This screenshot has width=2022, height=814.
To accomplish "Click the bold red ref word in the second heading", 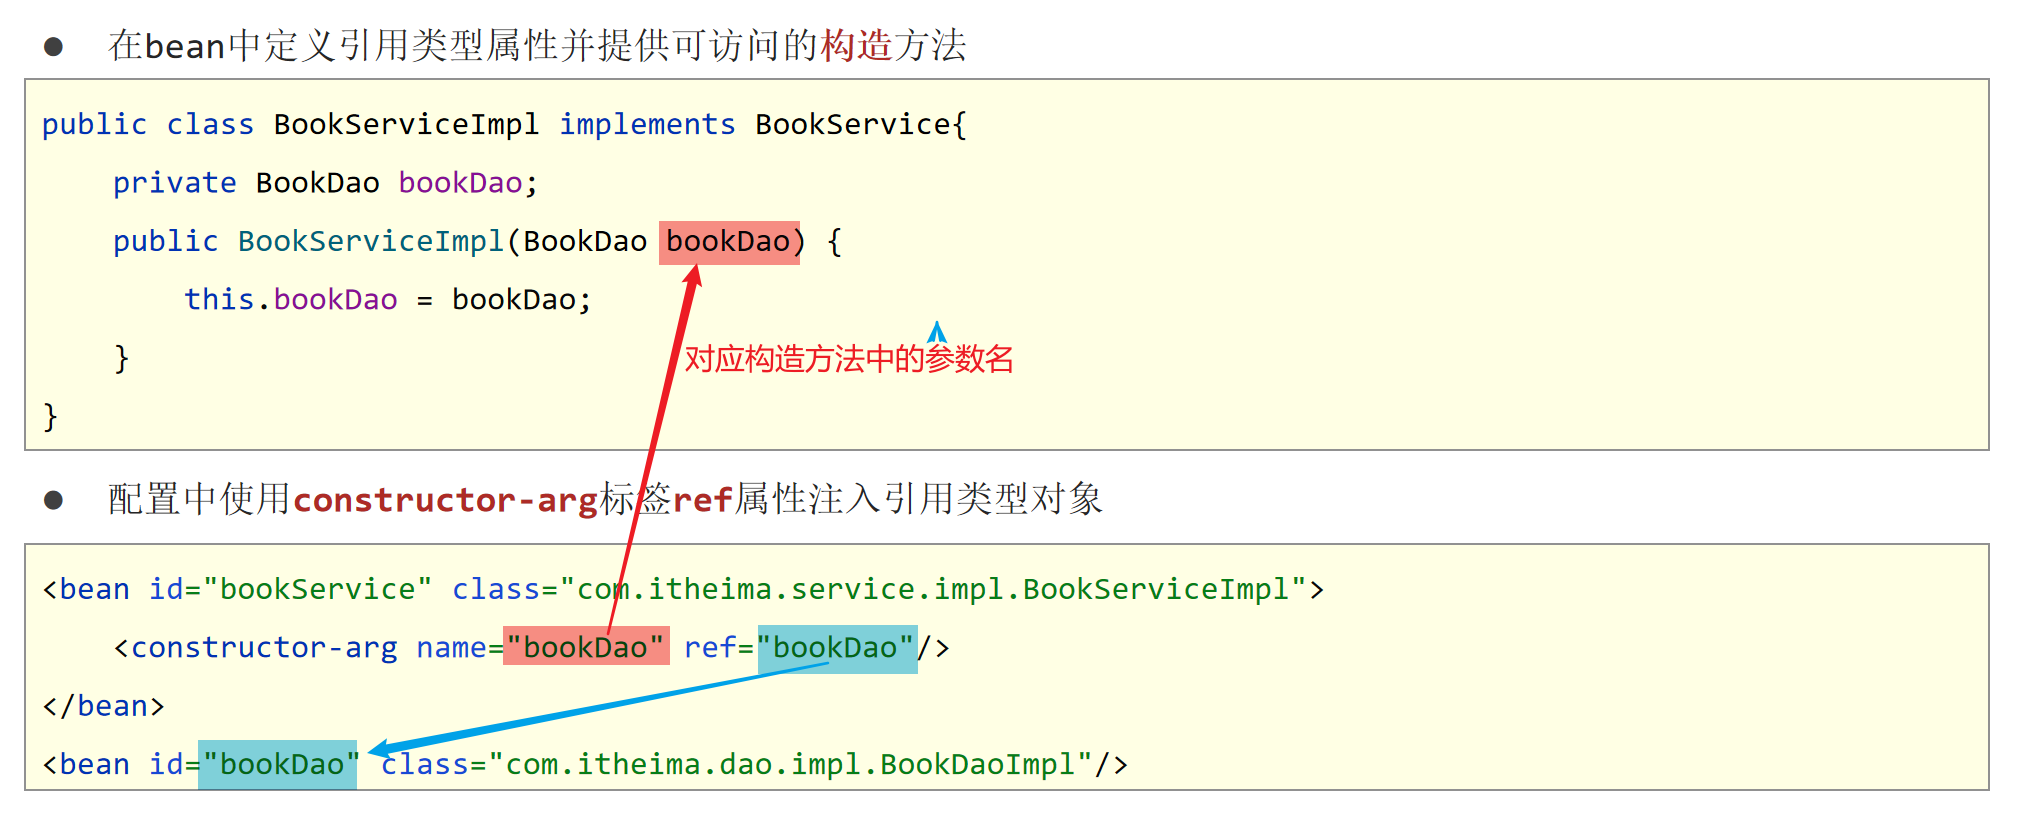I will pos(703,500).
